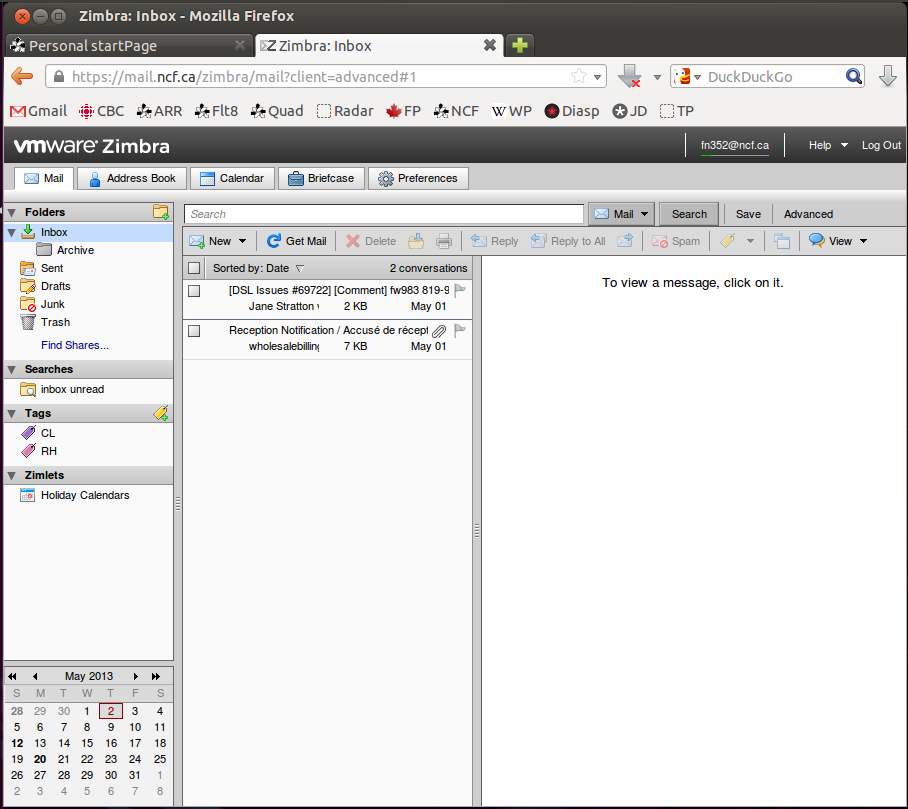Click the Tag message toolbar icon

(728, 241)
